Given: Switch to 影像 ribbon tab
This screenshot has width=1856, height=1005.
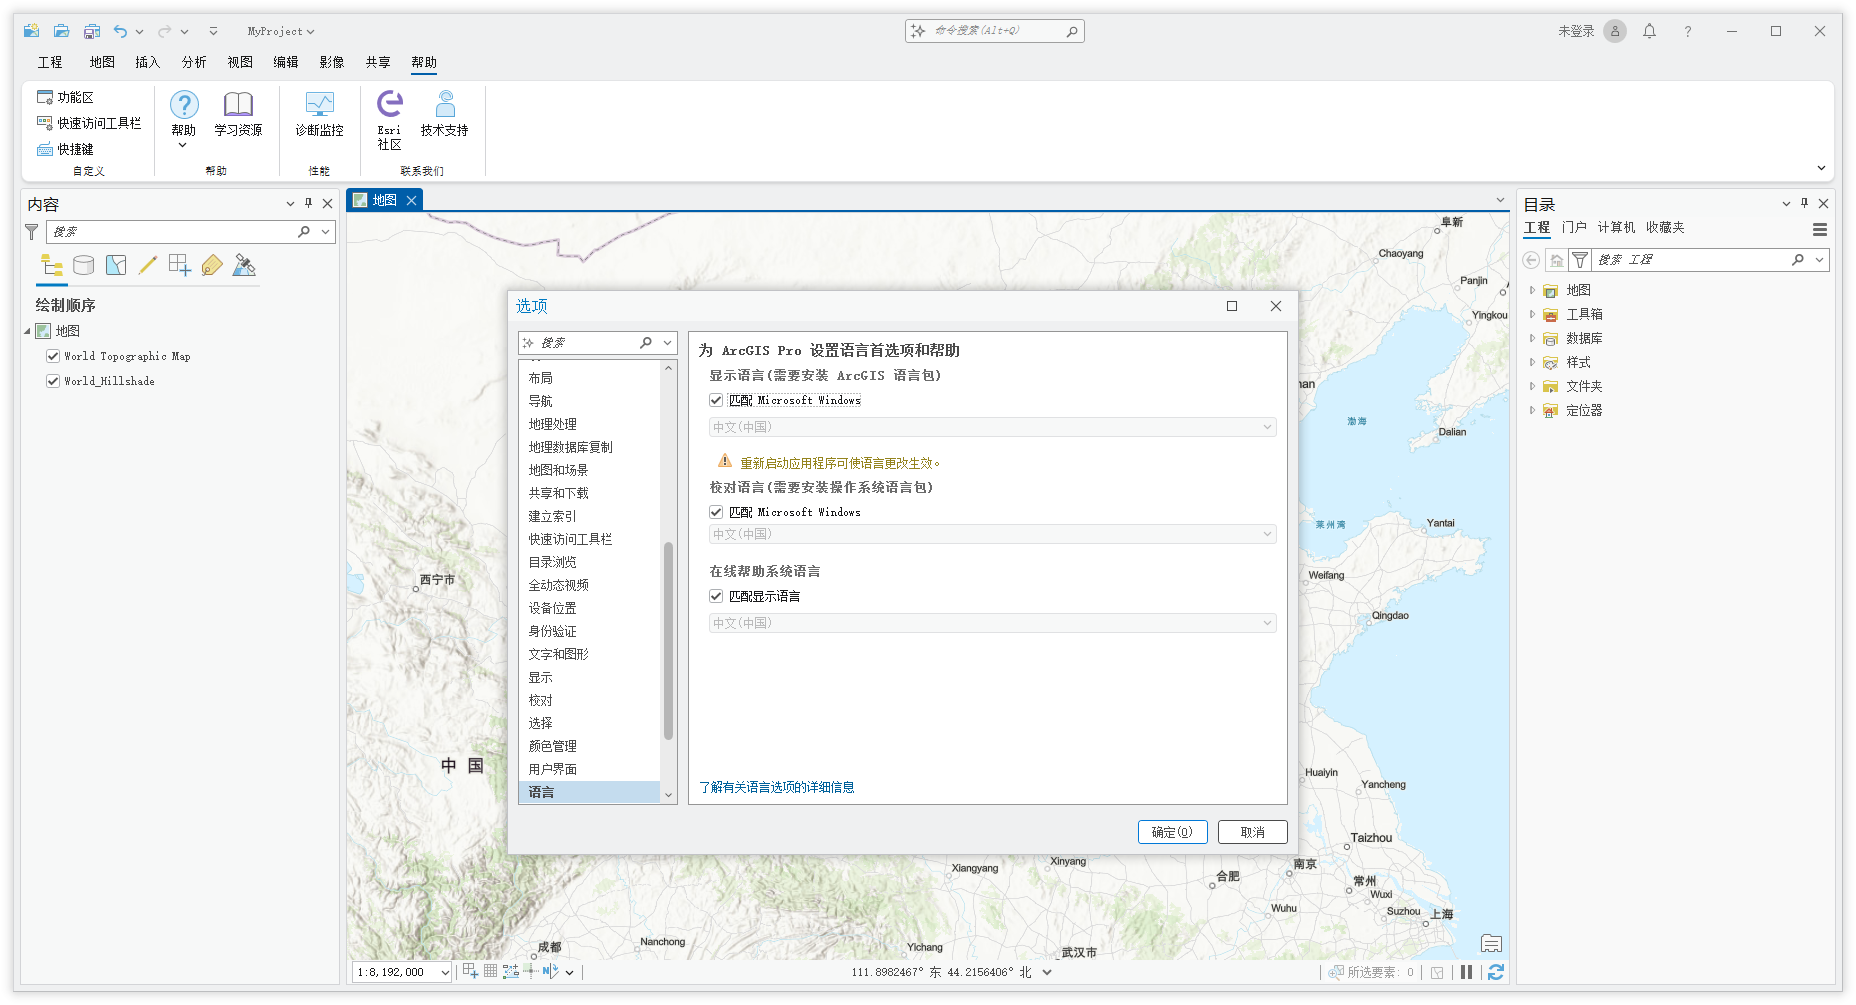Looking at the screenshot, I should 332,62.
